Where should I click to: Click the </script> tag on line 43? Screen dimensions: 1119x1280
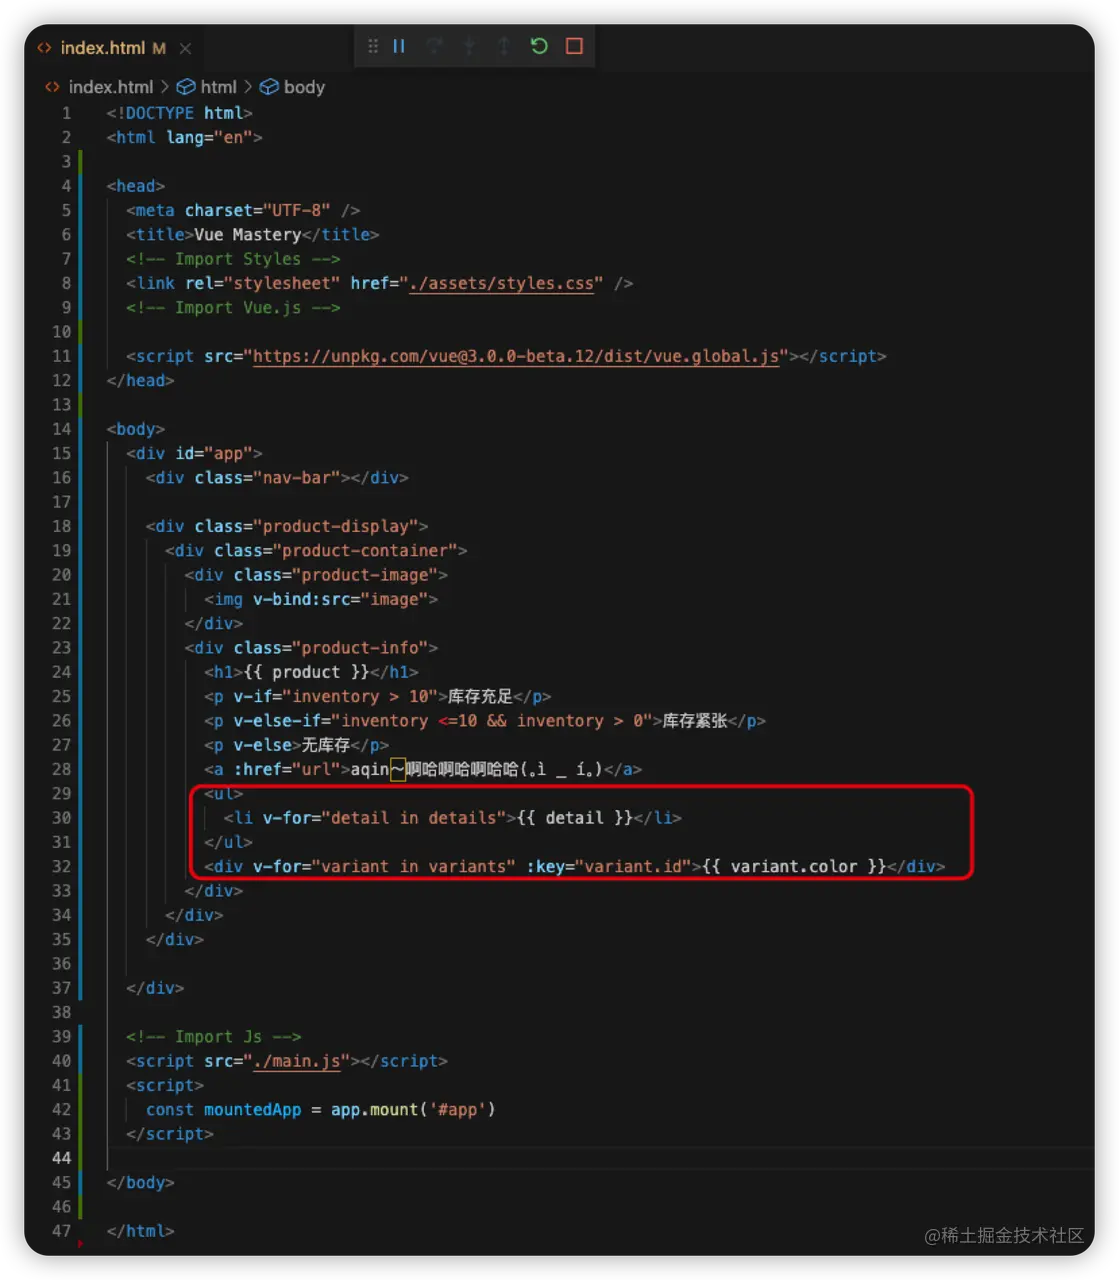[x=170, y=1134]
